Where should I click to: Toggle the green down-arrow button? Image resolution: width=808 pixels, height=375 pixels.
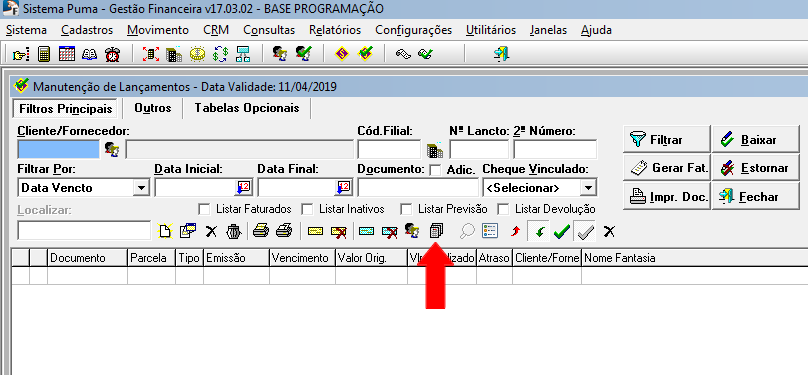tap(539, 232)
